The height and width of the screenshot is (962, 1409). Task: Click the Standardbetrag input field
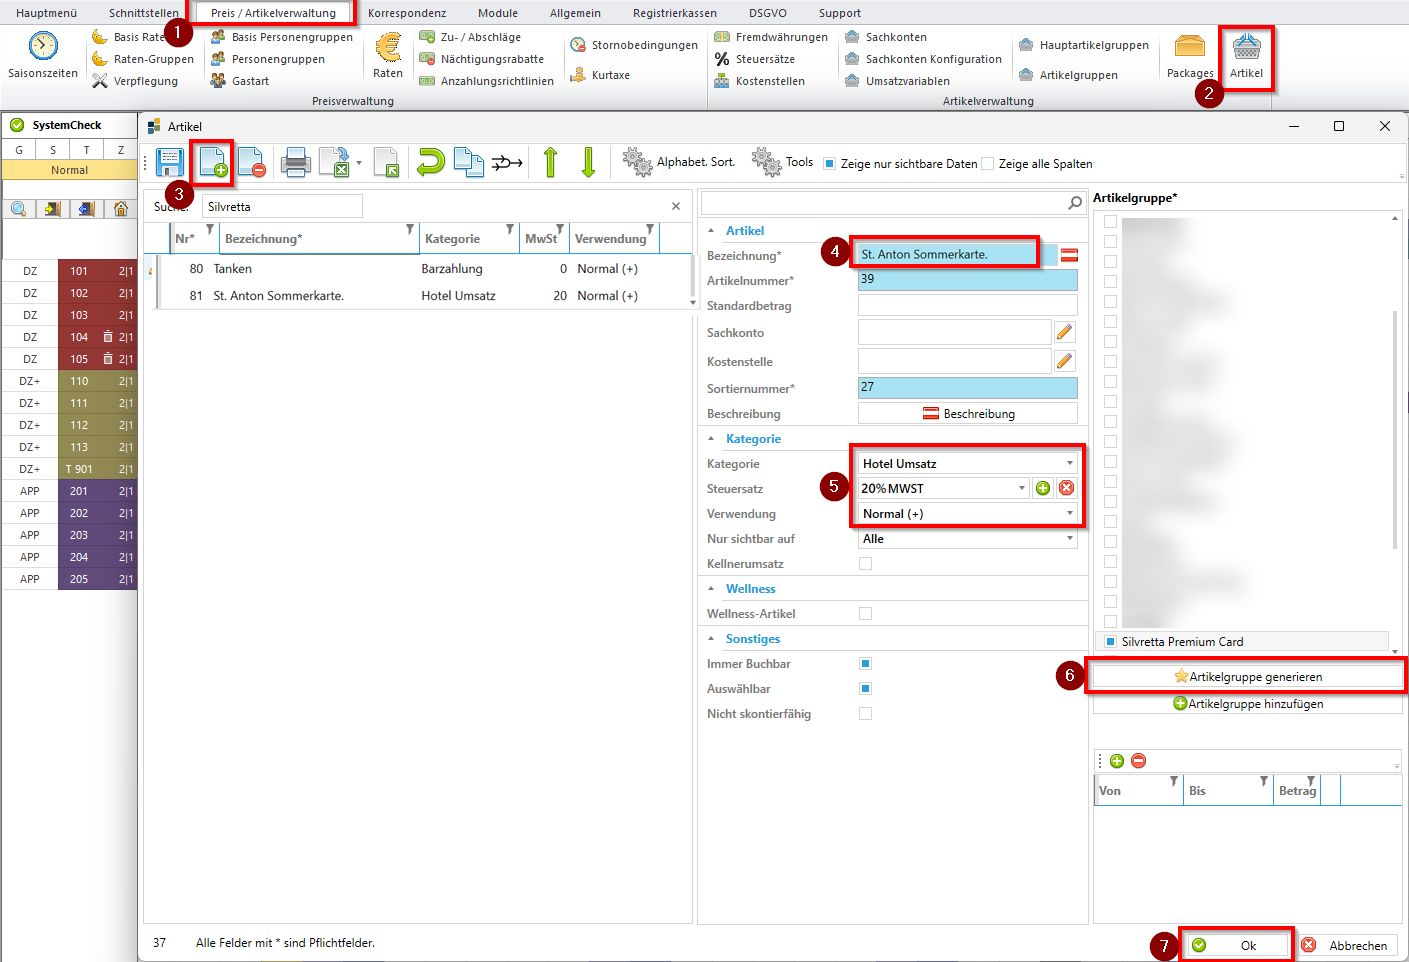(967, 306)
